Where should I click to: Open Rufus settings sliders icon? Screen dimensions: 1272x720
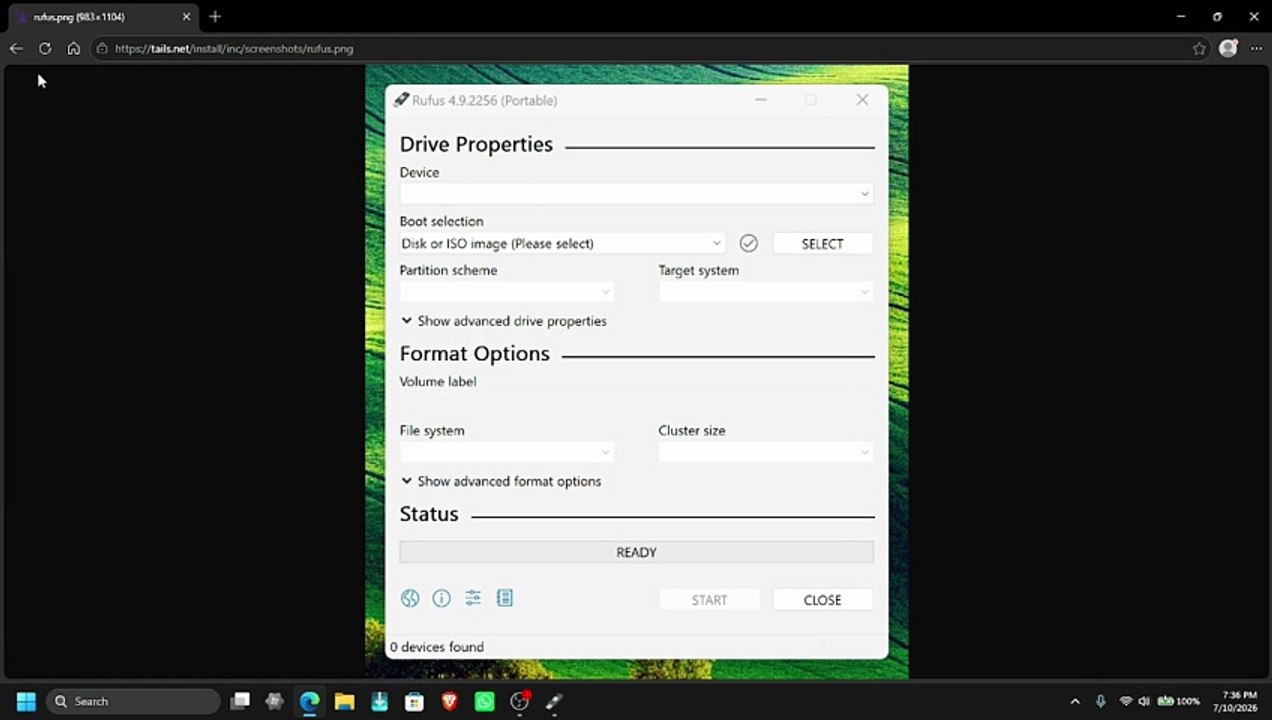473,598
